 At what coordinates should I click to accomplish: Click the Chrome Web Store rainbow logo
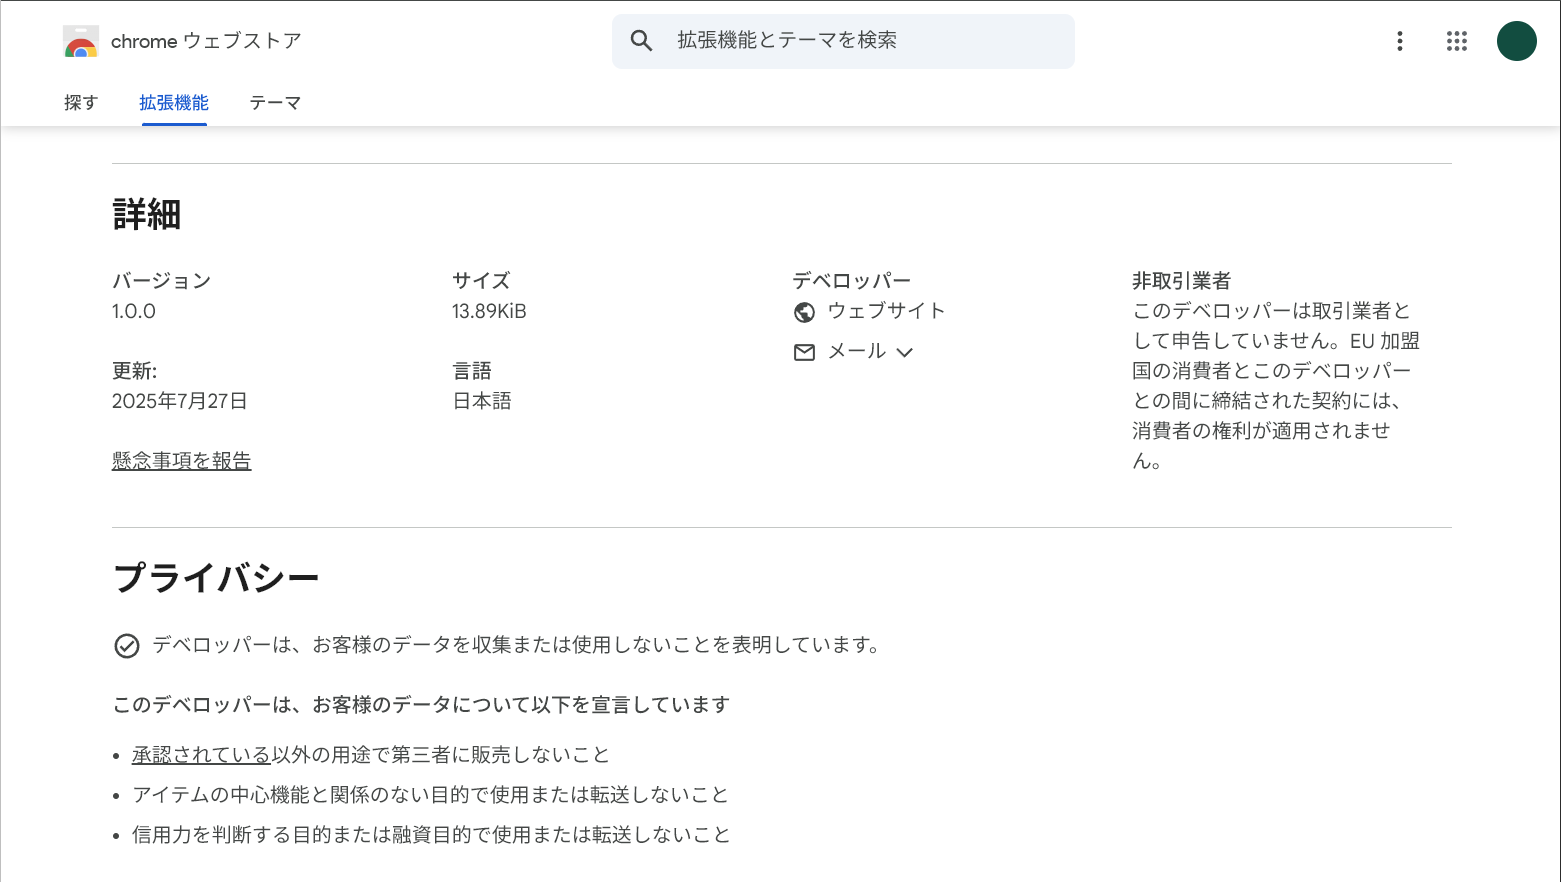point(80,42)
